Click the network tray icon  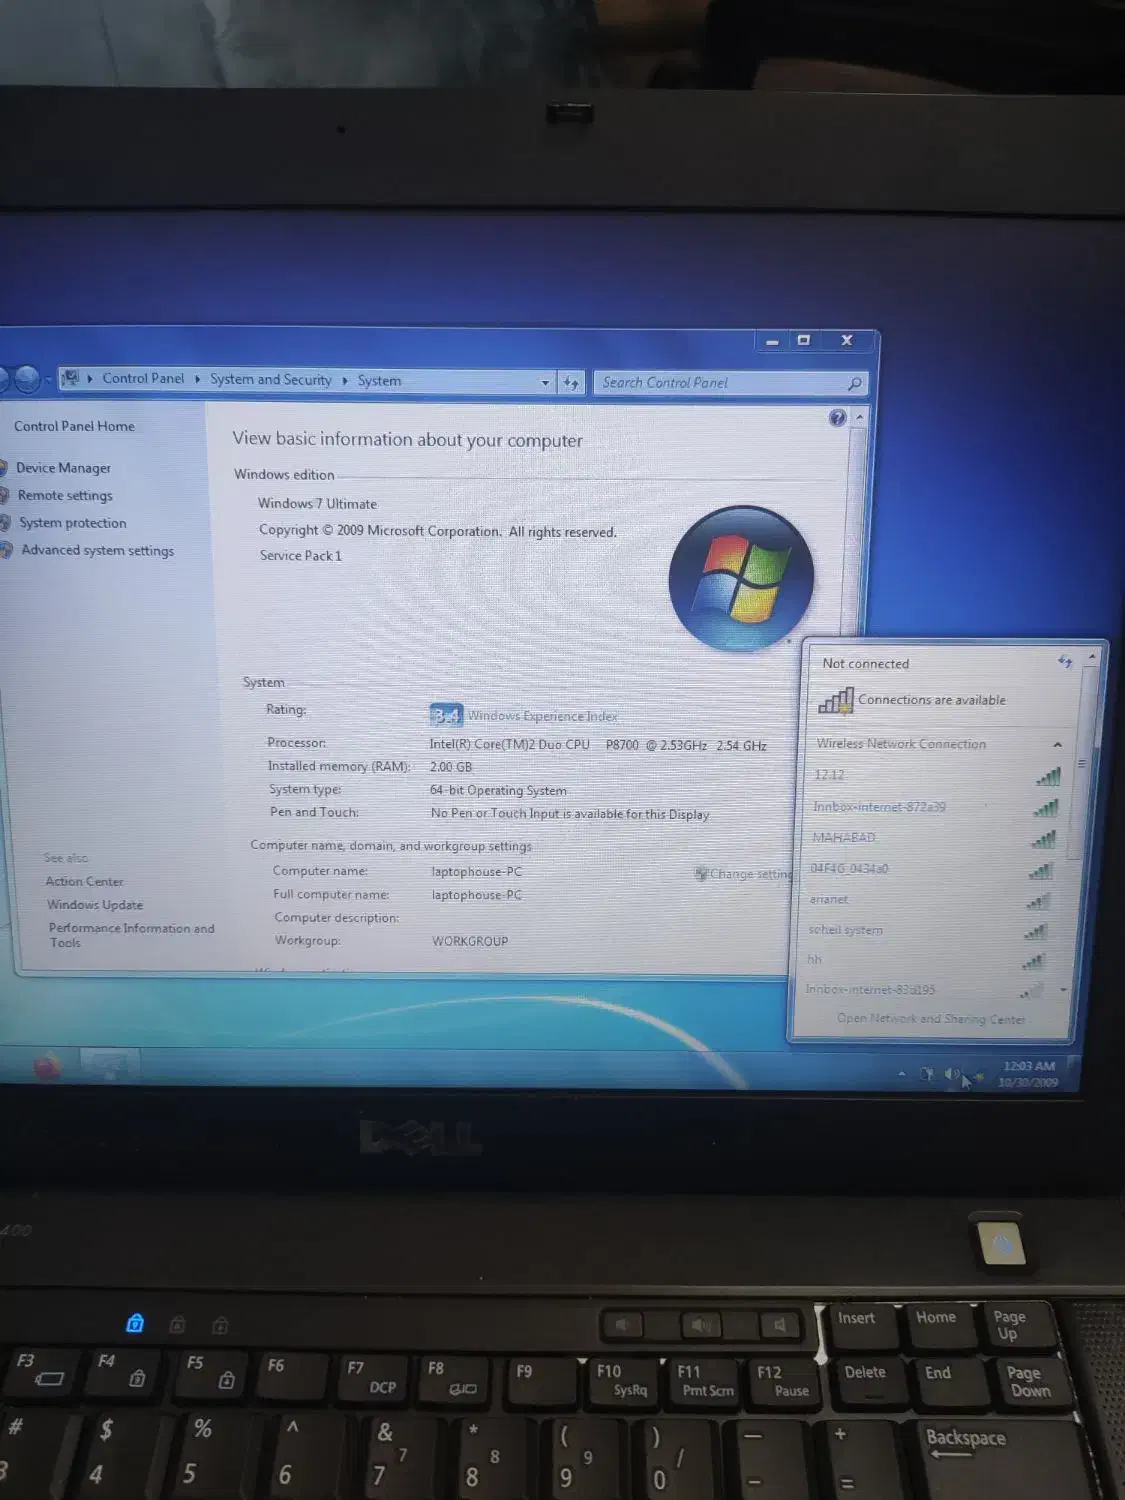click(x=979, y=1077)
